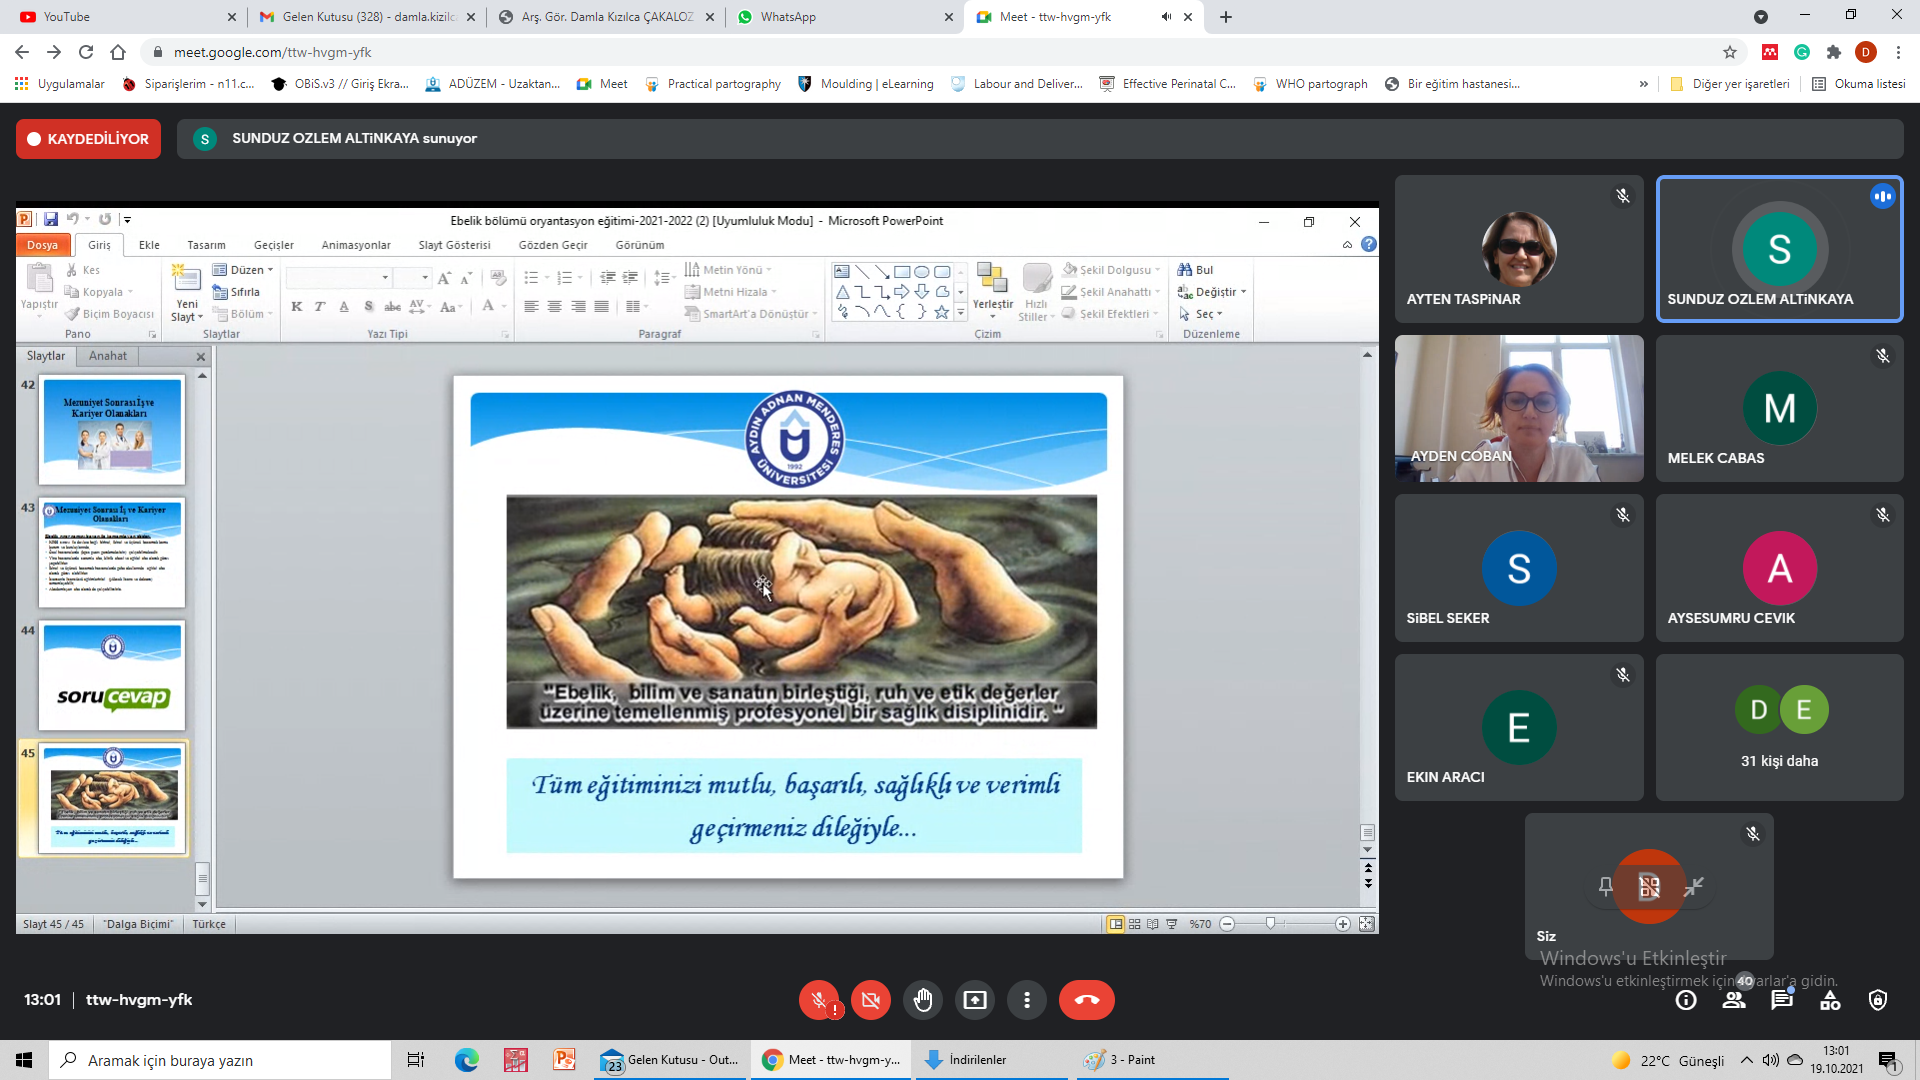The height and width of the screenshot is (1080, 1920).
Task: Click the shared presentation slide area
Action: click(x=788, y=627)
